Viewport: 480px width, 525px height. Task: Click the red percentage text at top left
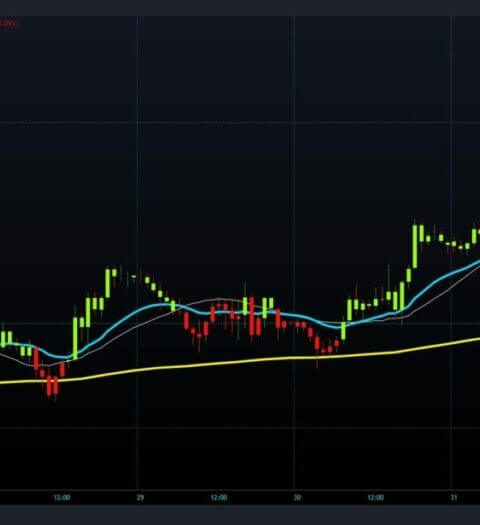click(x=8, y=23)
